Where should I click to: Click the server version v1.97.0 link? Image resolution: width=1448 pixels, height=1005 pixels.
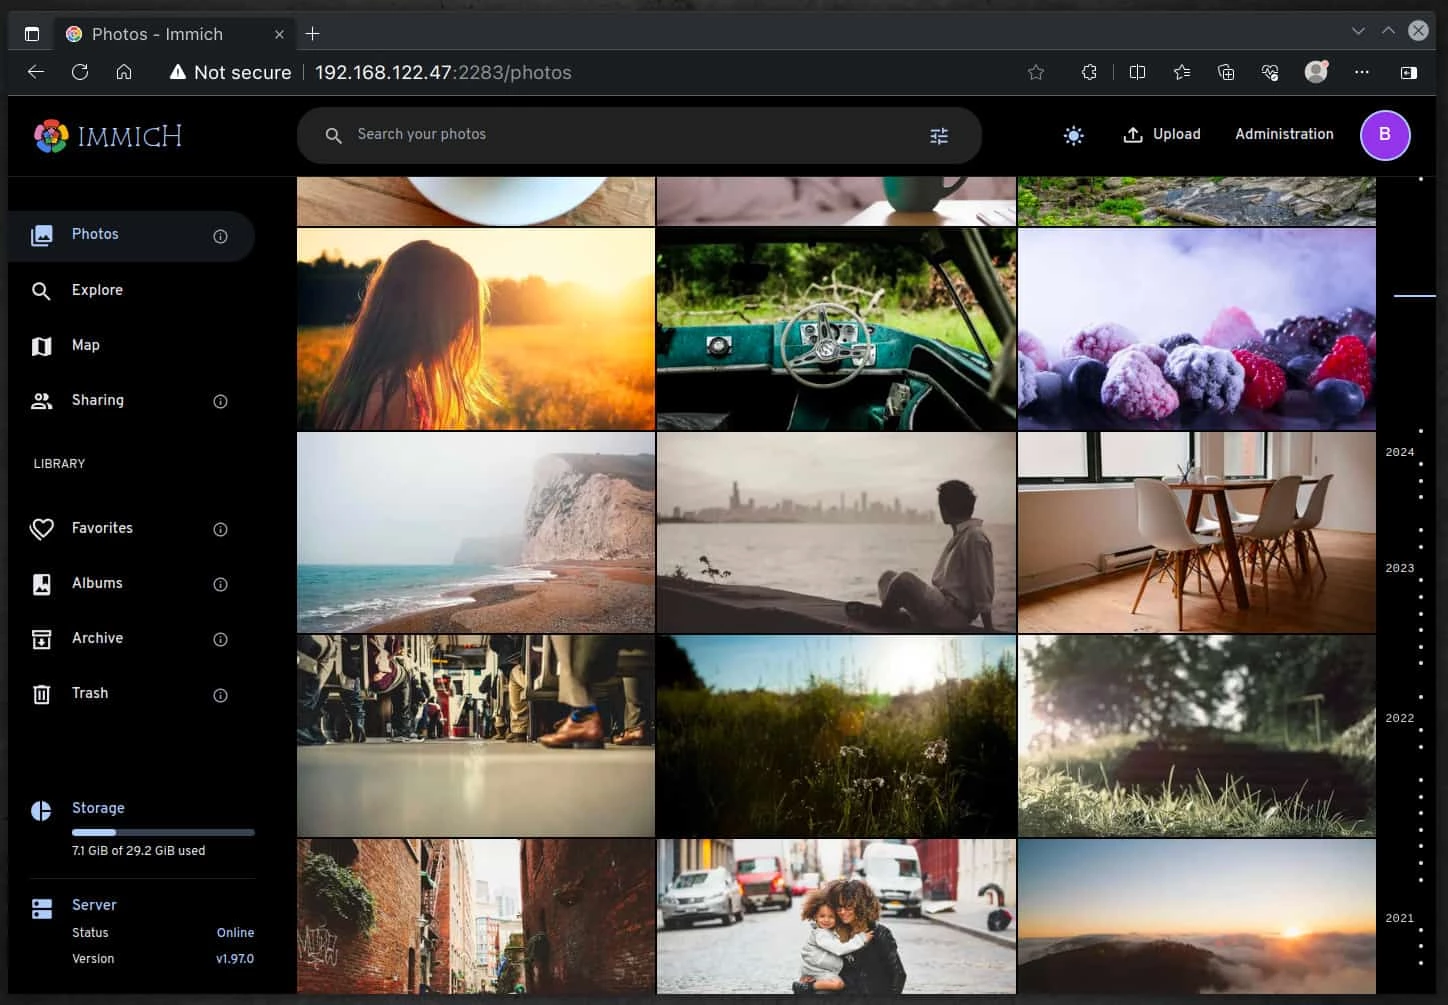[235, 959]
